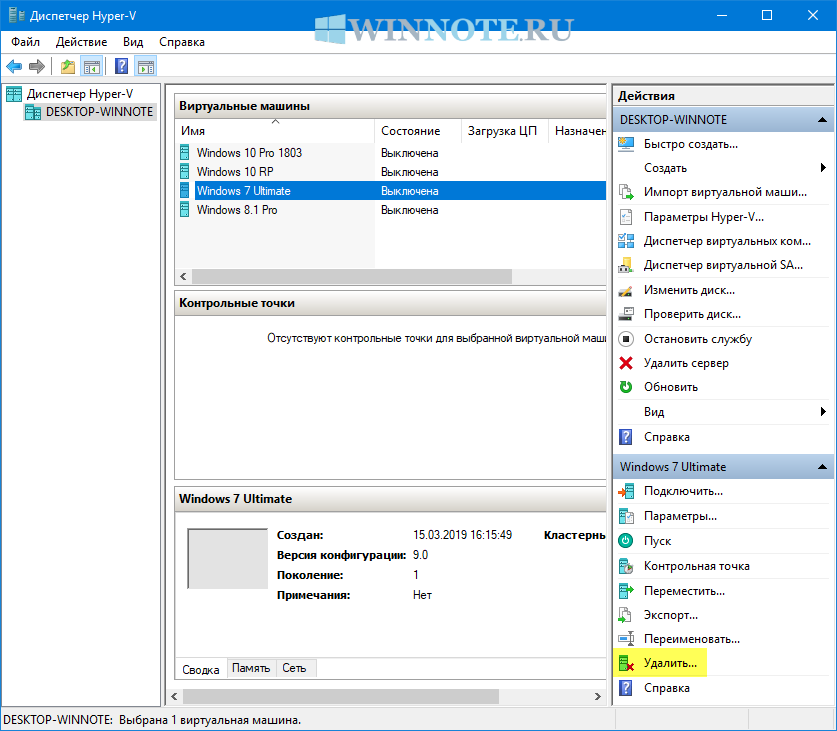Select the Windows 7 Ultimate virtual machine row
This screenshot has height=731, width=837.
point(392,191)
